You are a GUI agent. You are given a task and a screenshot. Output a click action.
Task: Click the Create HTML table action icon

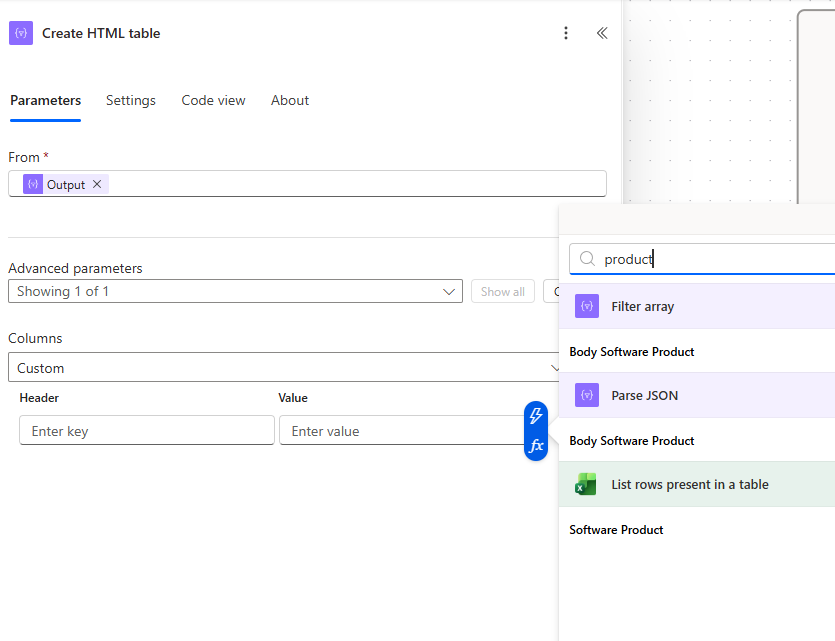coord(21,33)
